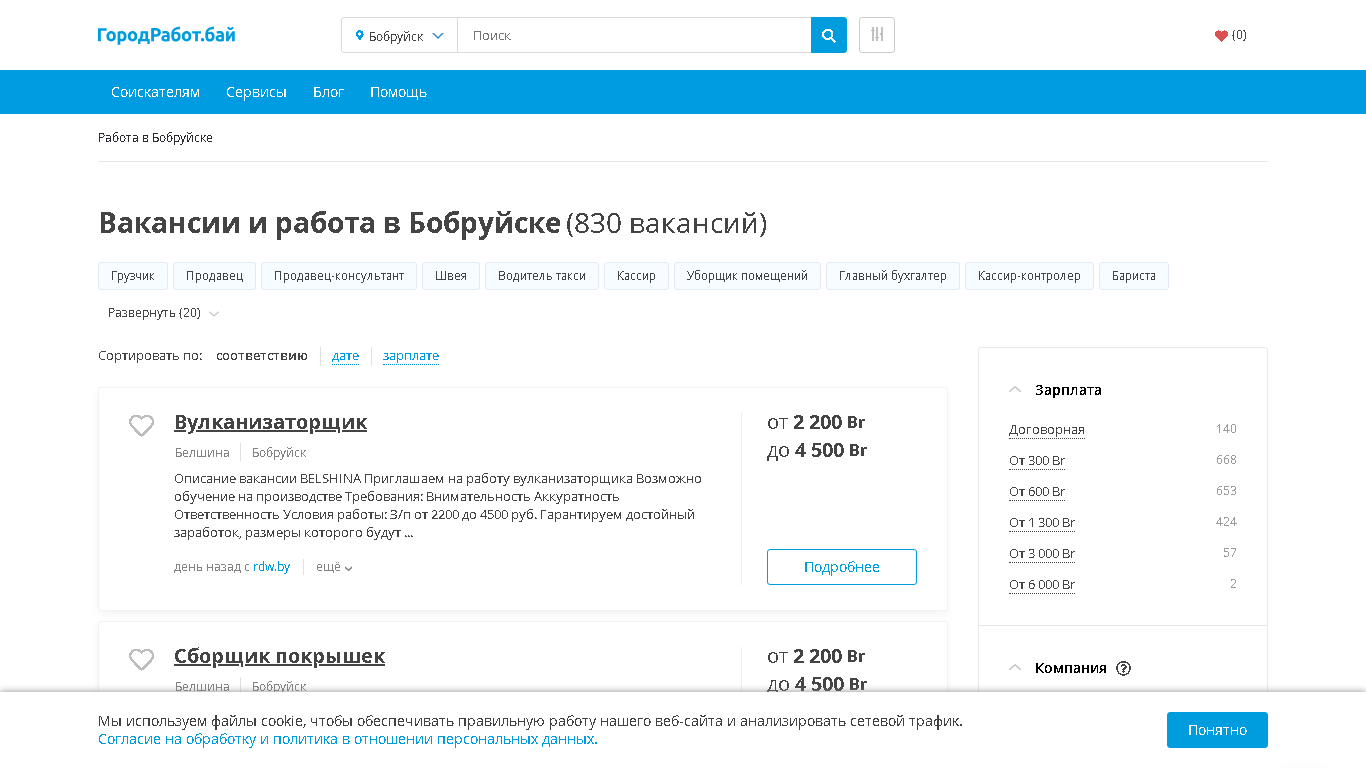Image resolution: width=1366 pixels, height=768 pixels.
Task: Open the Помощь menu item
Action: pyautogui.click(x=398, y=92)
